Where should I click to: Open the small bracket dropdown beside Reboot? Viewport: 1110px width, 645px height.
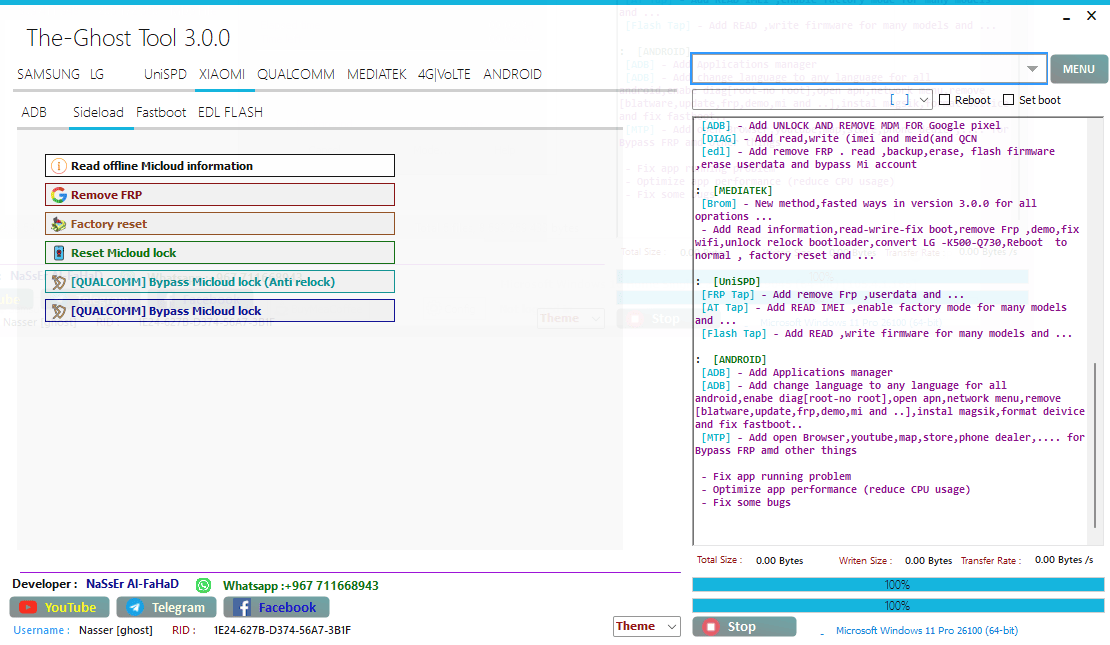[923, 100]
